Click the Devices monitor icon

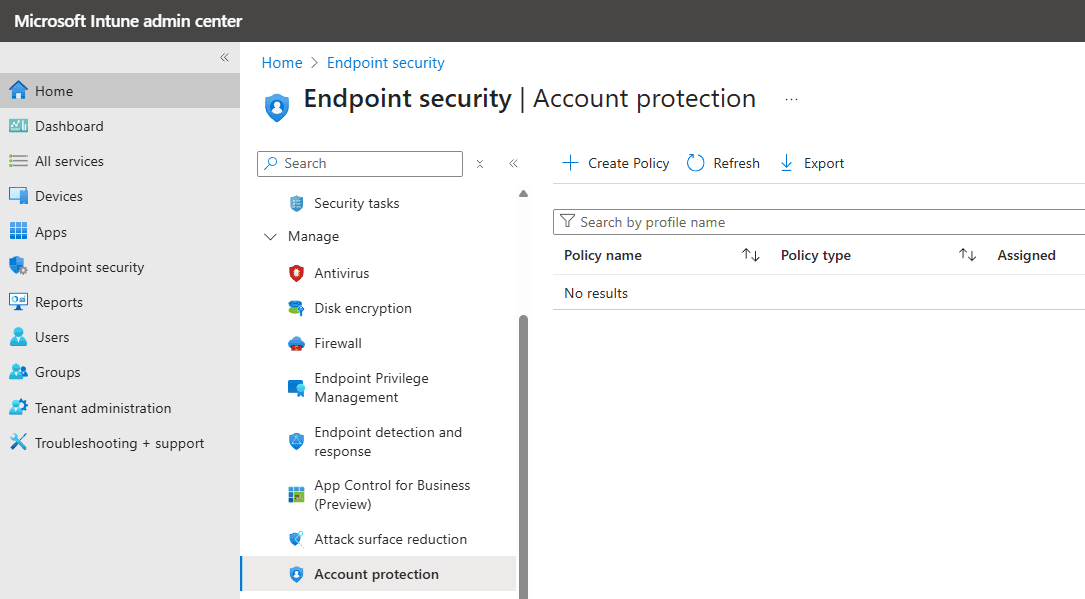coord(19,196)
